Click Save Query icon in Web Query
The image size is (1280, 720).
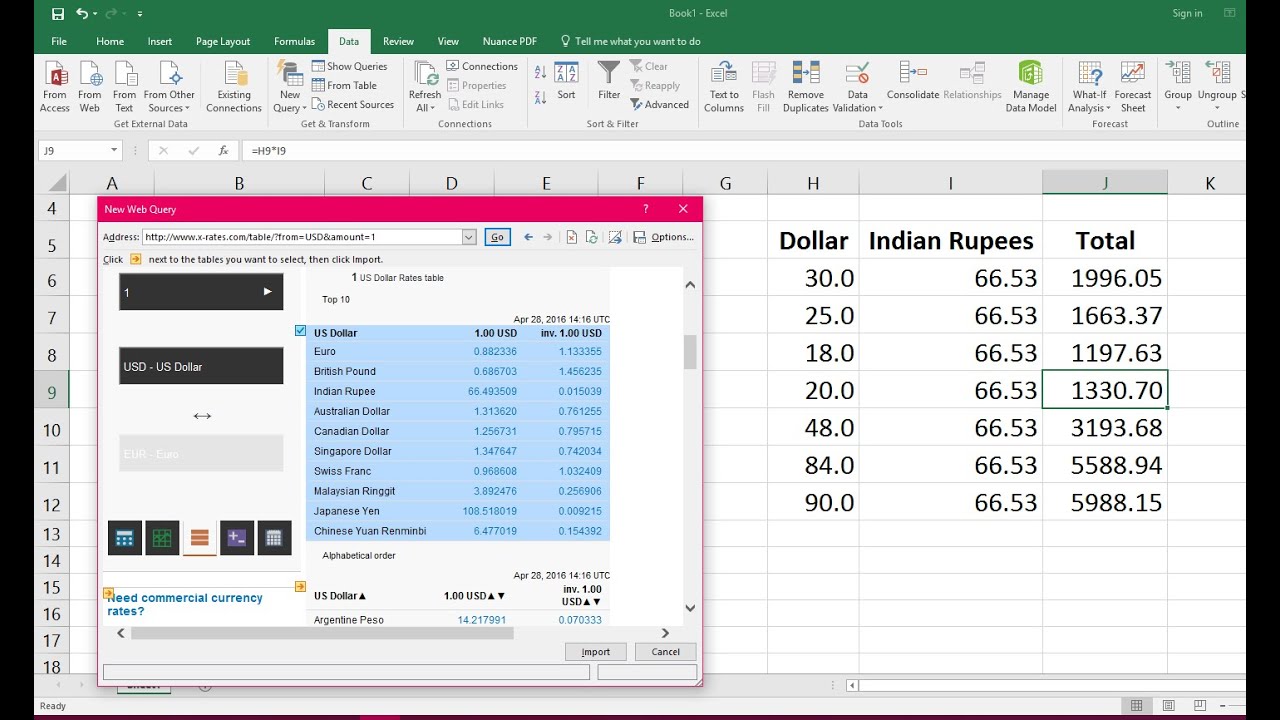pos(639,237)
